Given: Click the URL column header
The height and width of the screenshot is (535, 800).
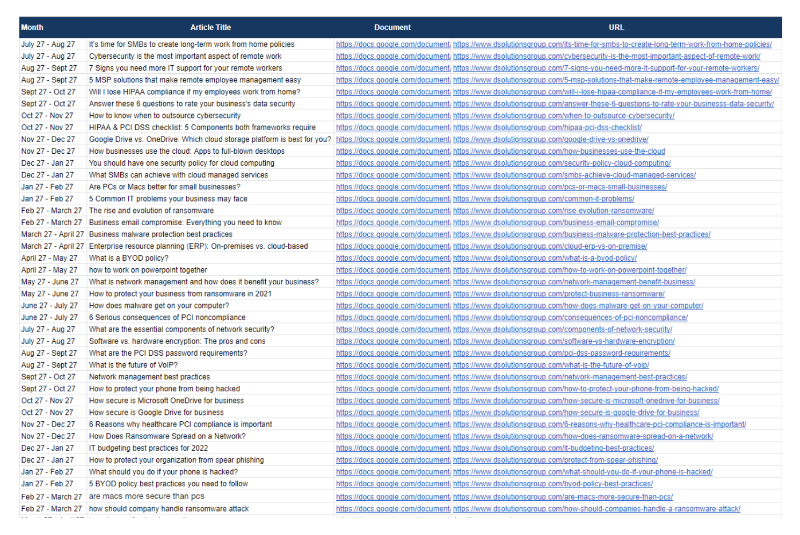Looking at the screenshot, I should 616,28.
